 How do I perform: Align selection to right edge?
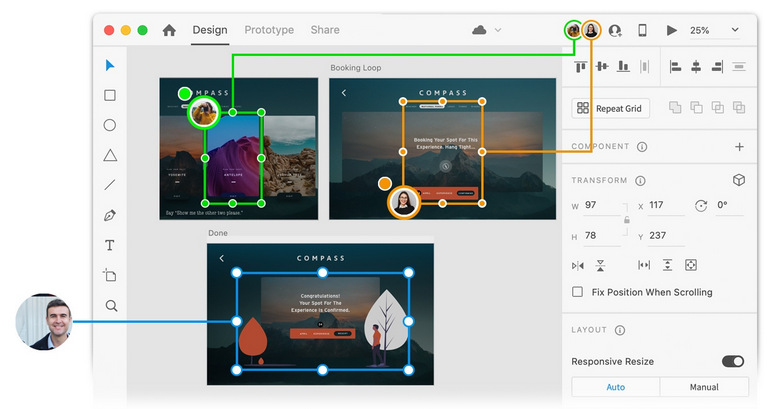(x=718, y=67)
